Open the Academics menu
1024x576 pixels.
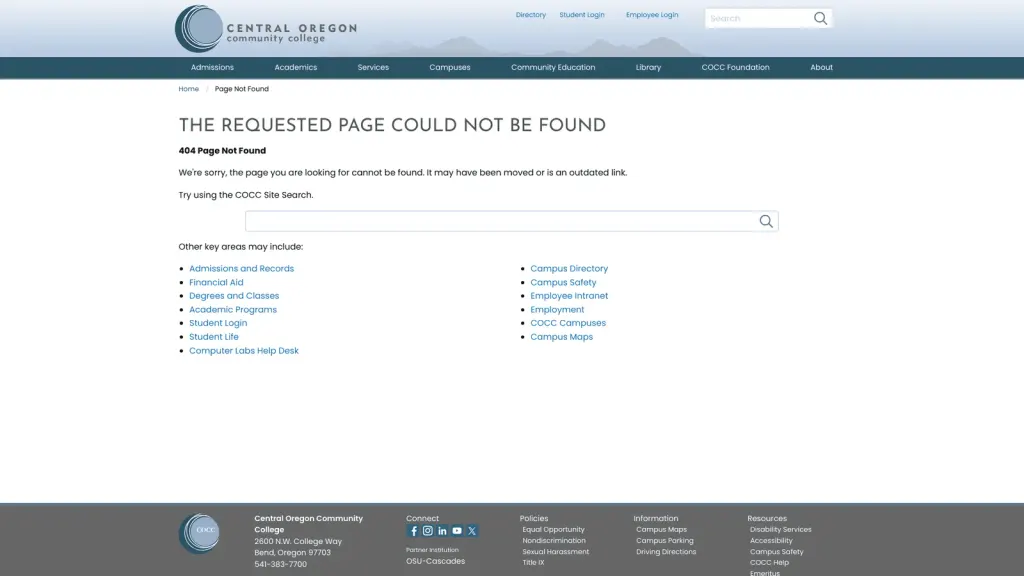pos(296,67)
